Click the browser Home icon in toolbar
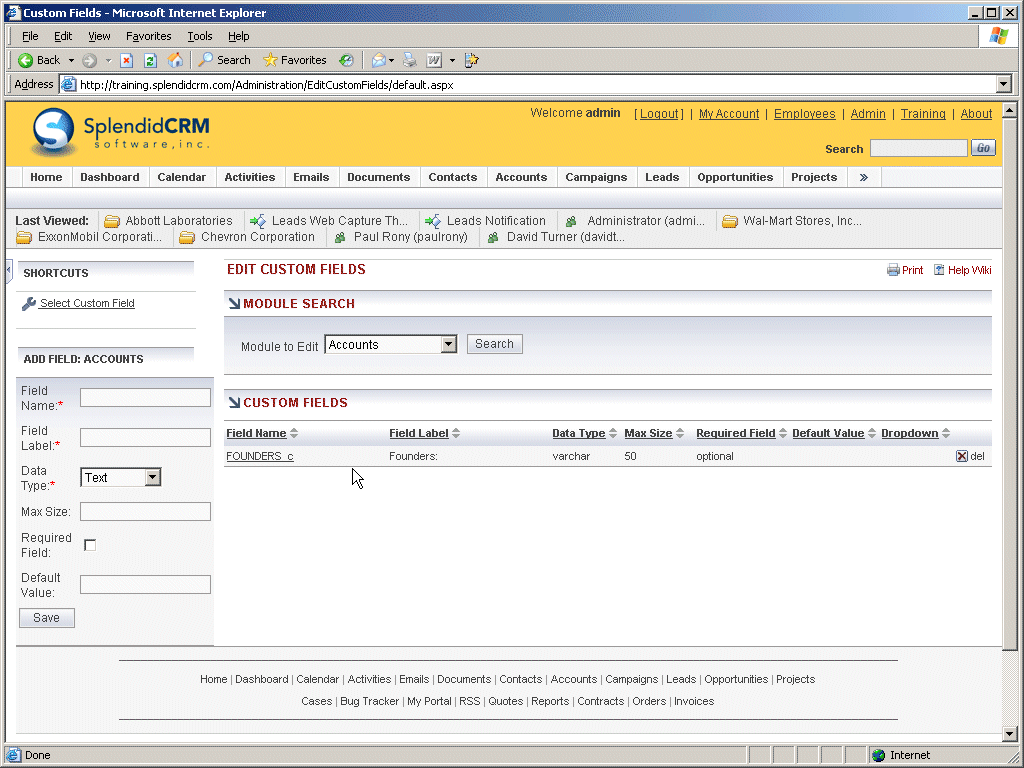This screenshot has height=768, width=1024. pyautogui.click(x=176, y=60)
